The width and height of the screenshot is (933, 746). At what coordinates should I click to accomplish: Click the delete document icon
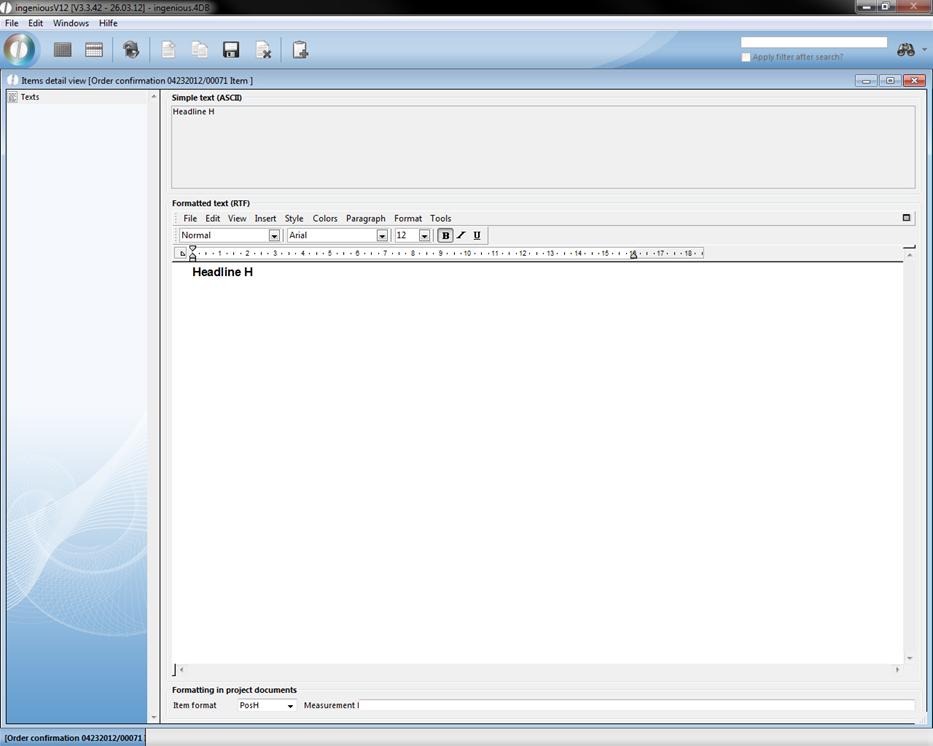tap(263, 50)
